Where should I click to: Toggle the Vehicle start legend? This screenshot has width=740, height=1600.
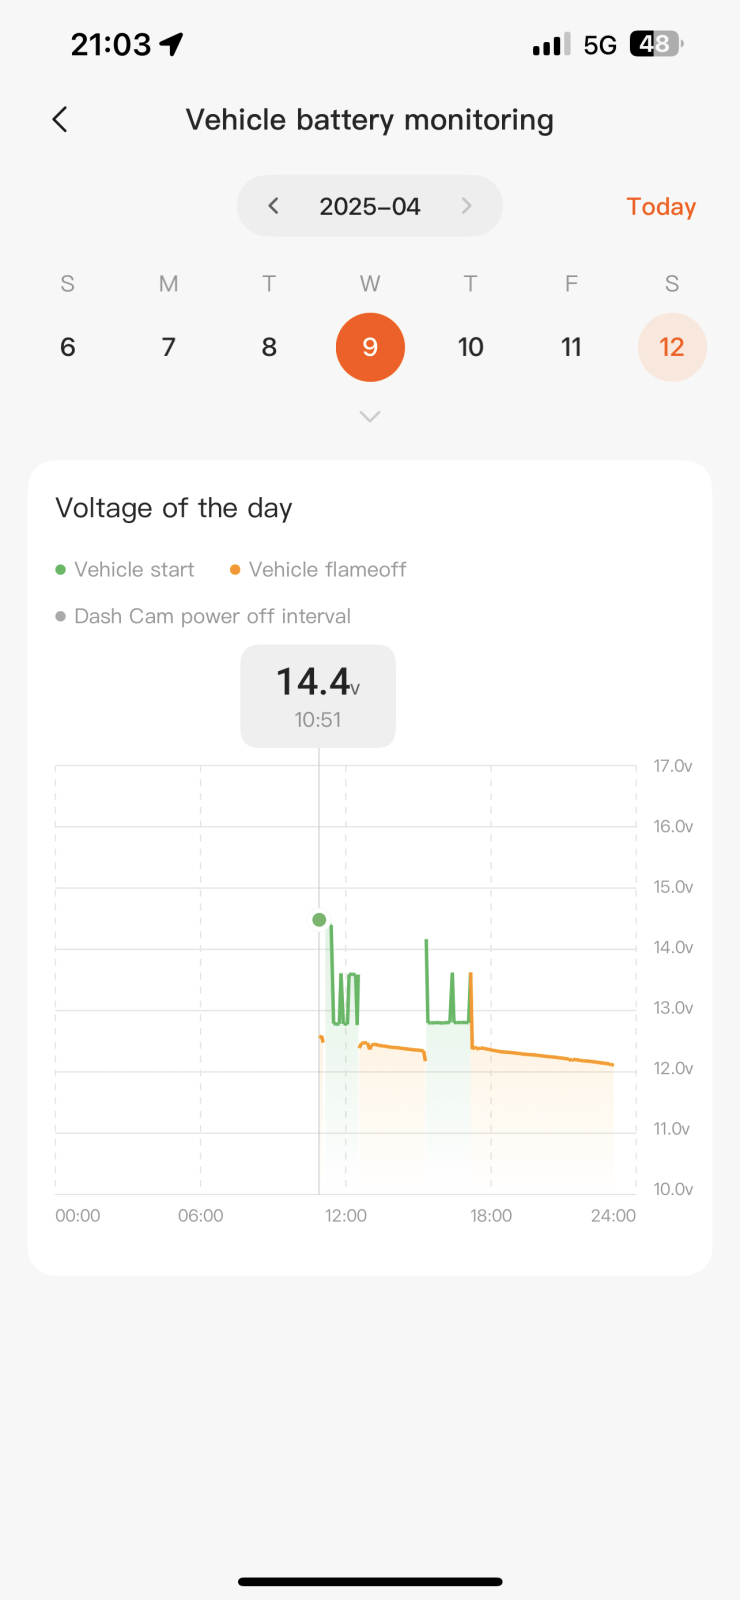pos(125,570)
